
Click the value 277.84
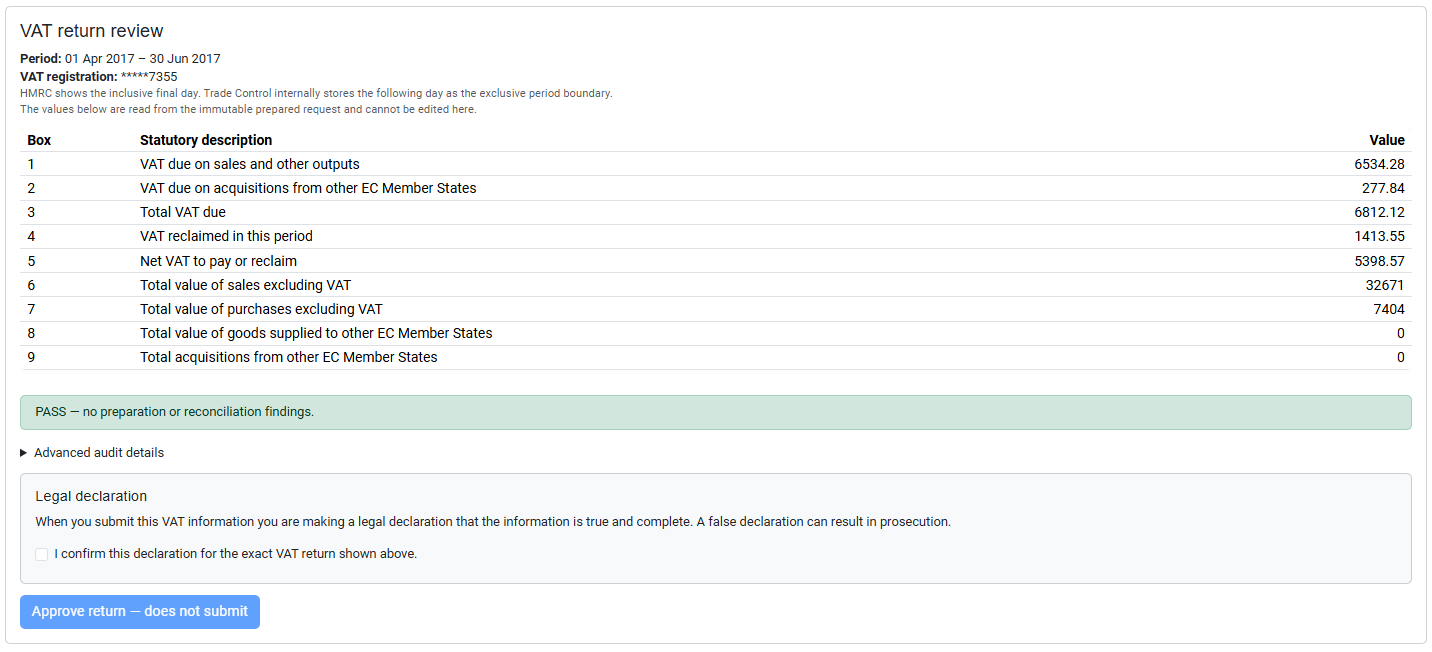[x=1383, y=188]
